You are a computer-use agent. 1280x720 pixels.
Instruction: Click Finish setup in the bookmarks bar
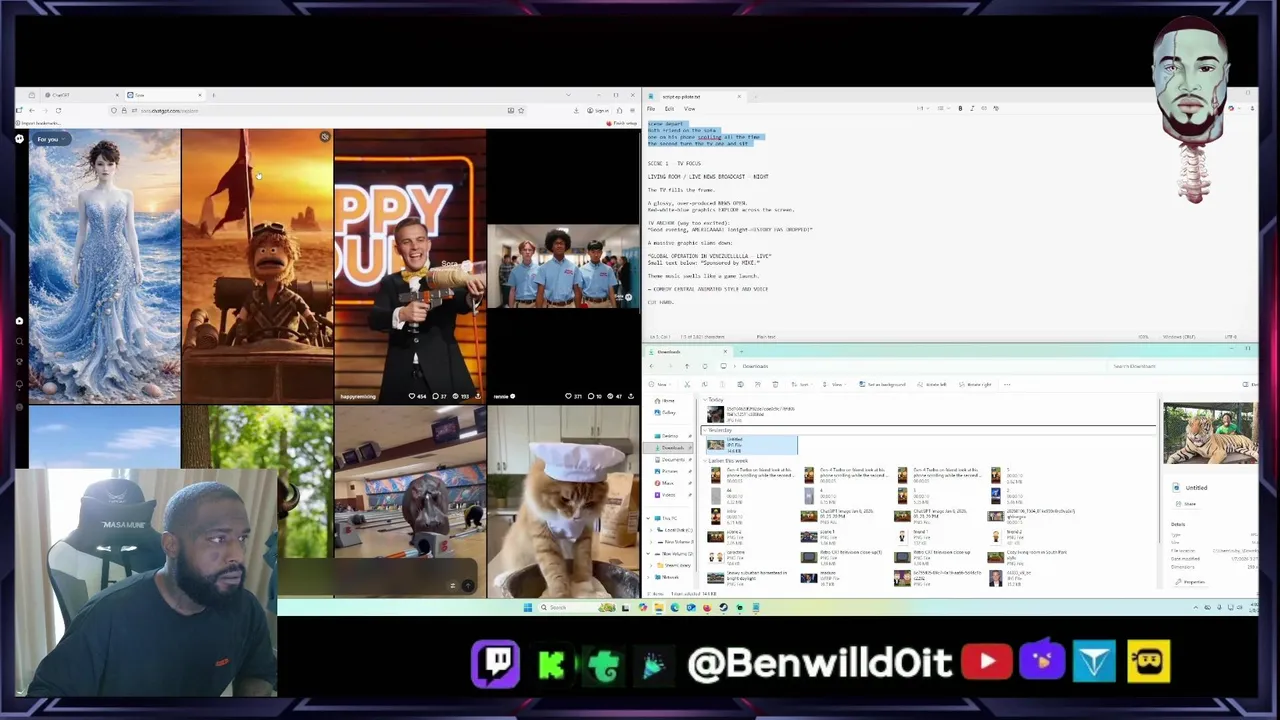pos(622,123)
